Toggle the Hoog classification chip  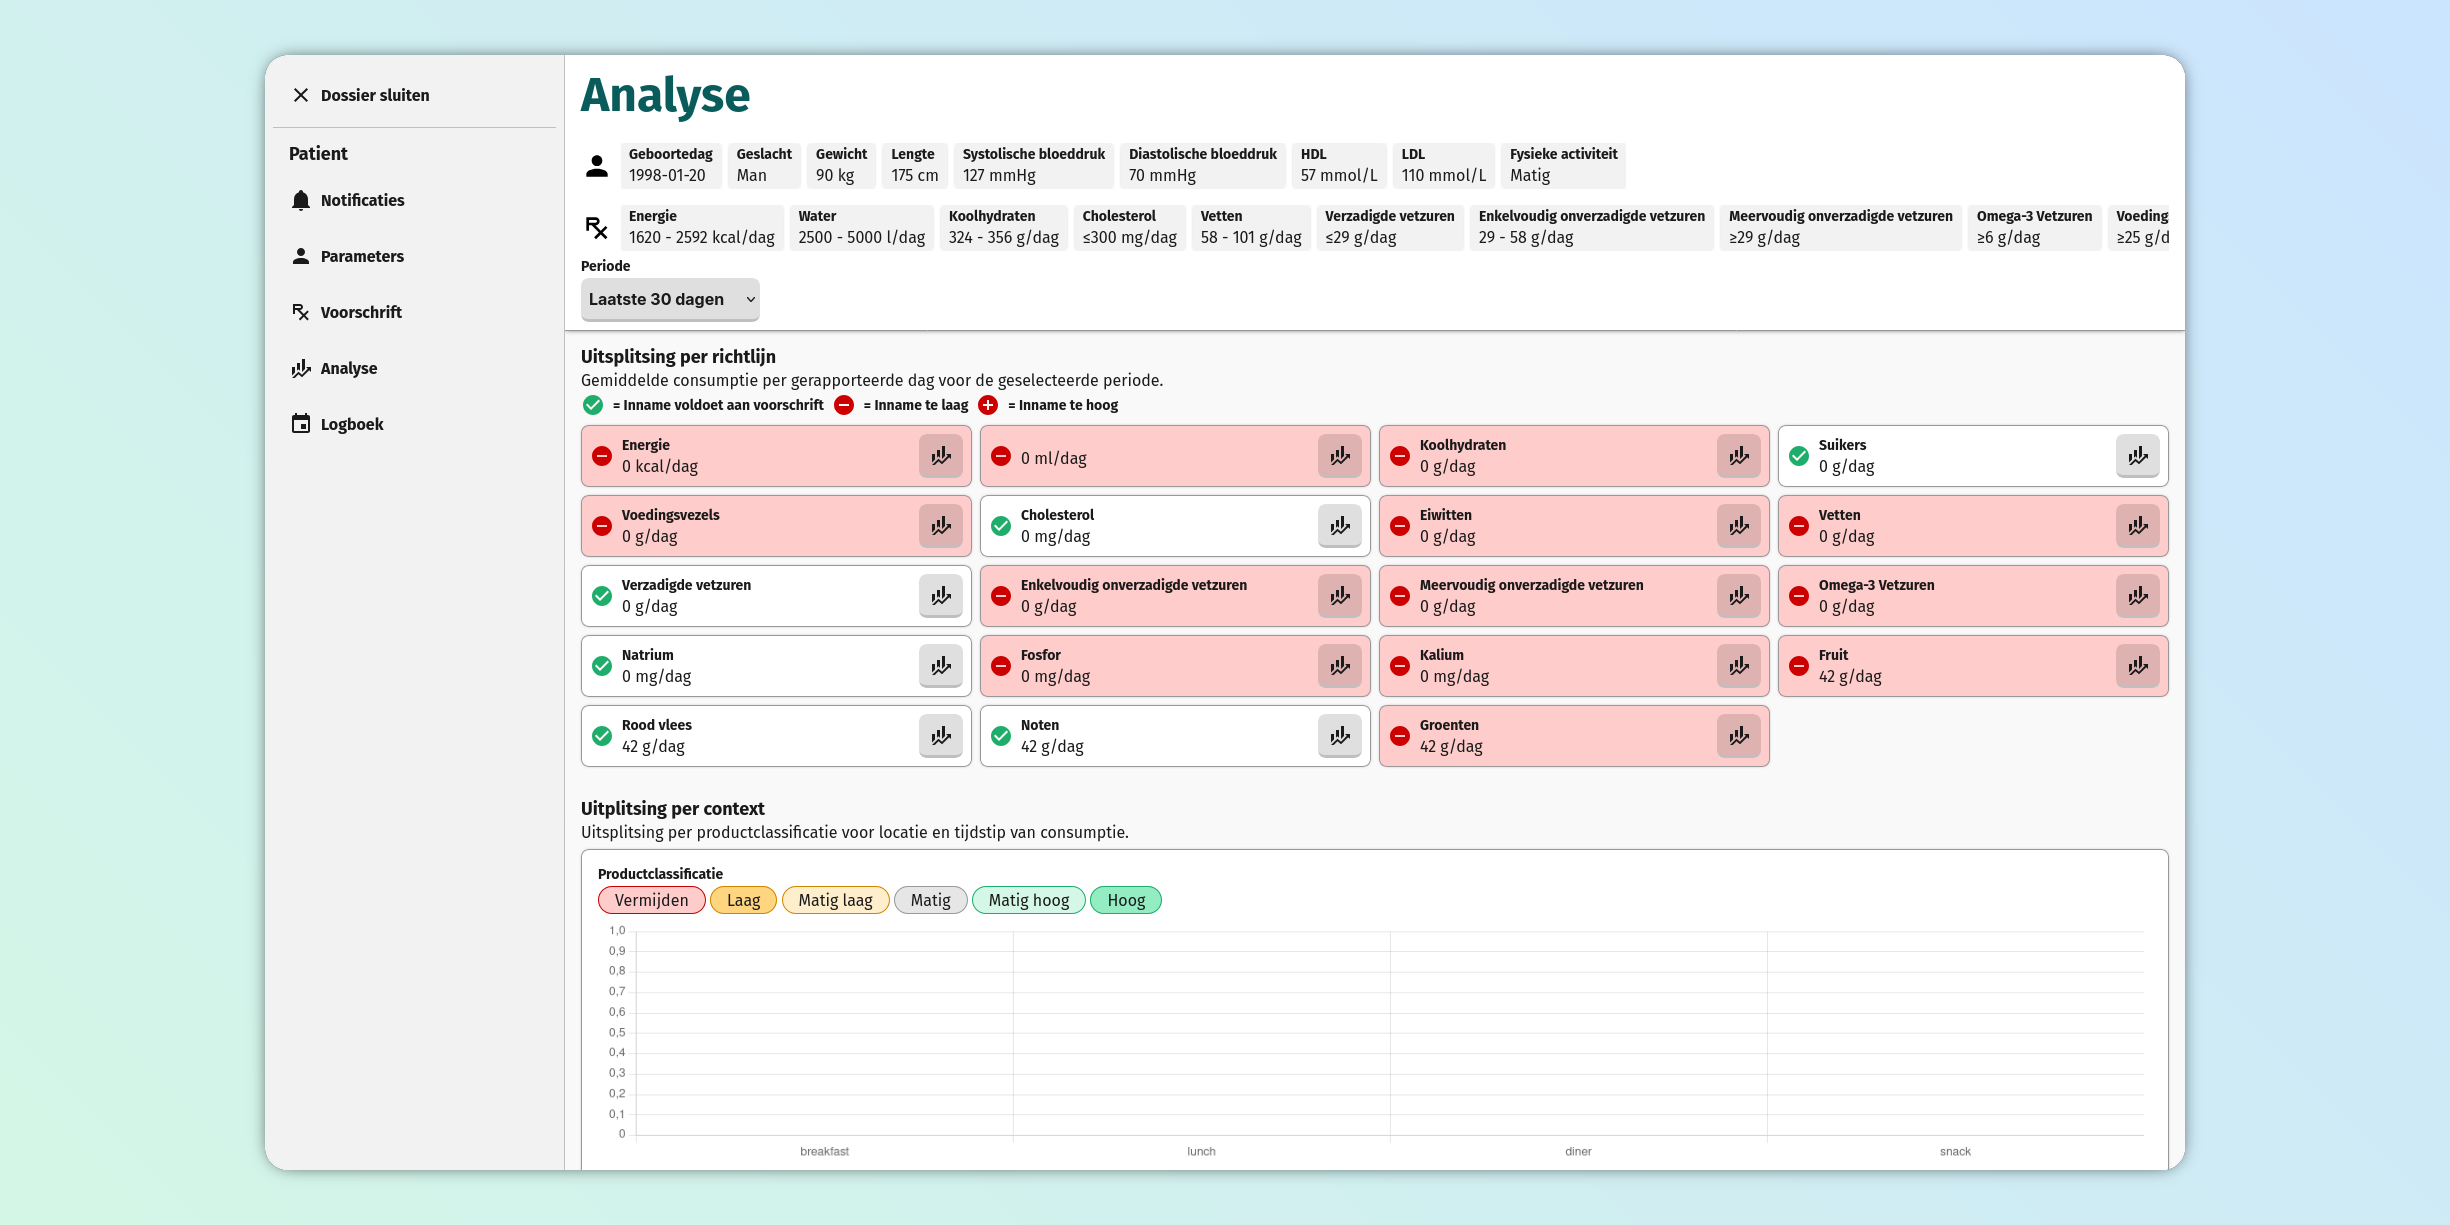coord(1125,900)
